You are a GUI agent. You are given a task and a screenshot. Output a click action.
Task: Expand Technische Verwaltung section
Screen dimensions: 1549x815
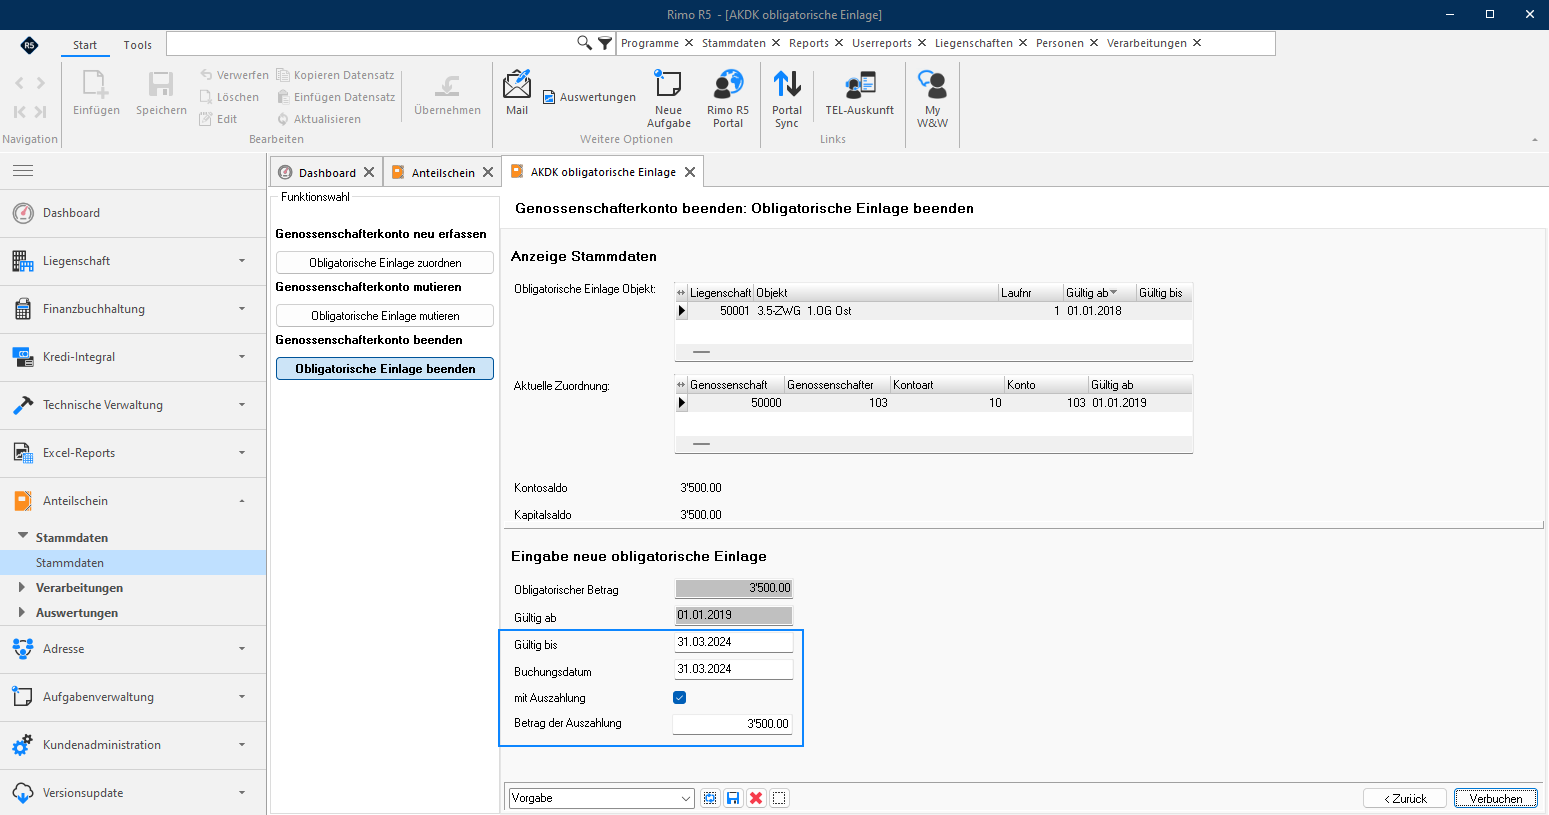133,405
